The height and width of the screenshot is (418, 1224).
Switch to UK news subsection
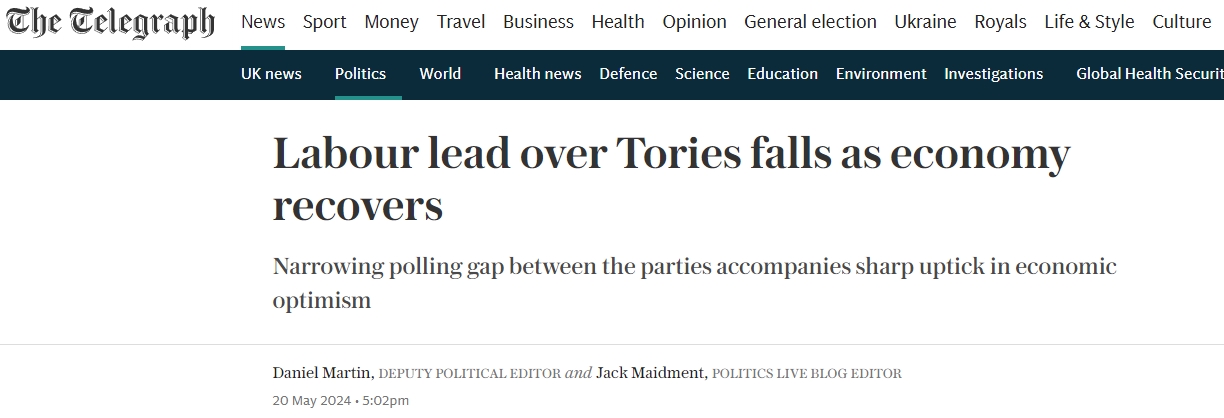click(x=271, y=74)
